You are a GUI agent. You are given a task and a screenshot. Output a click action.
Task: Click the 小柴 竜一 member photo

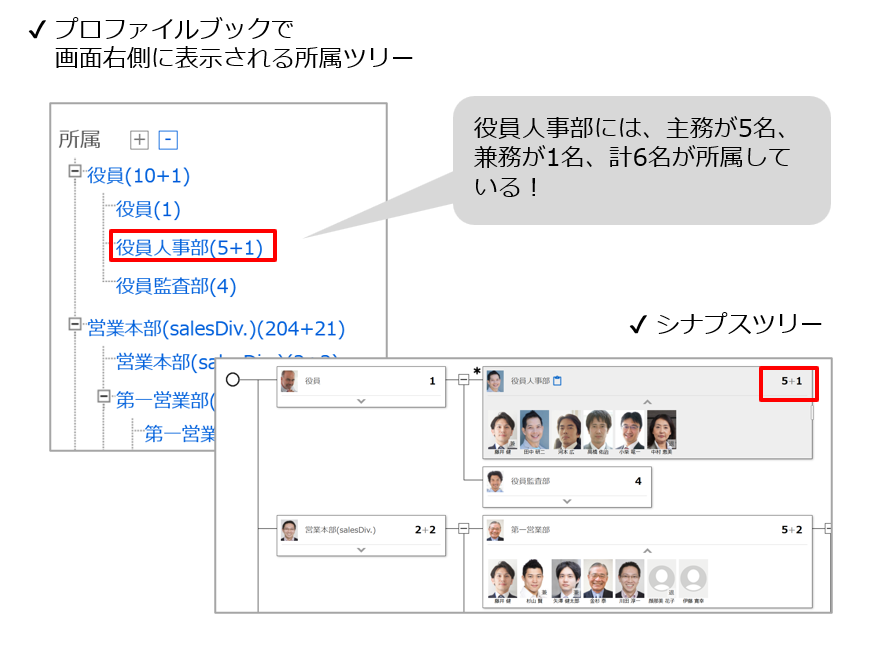tap(630, 430)
